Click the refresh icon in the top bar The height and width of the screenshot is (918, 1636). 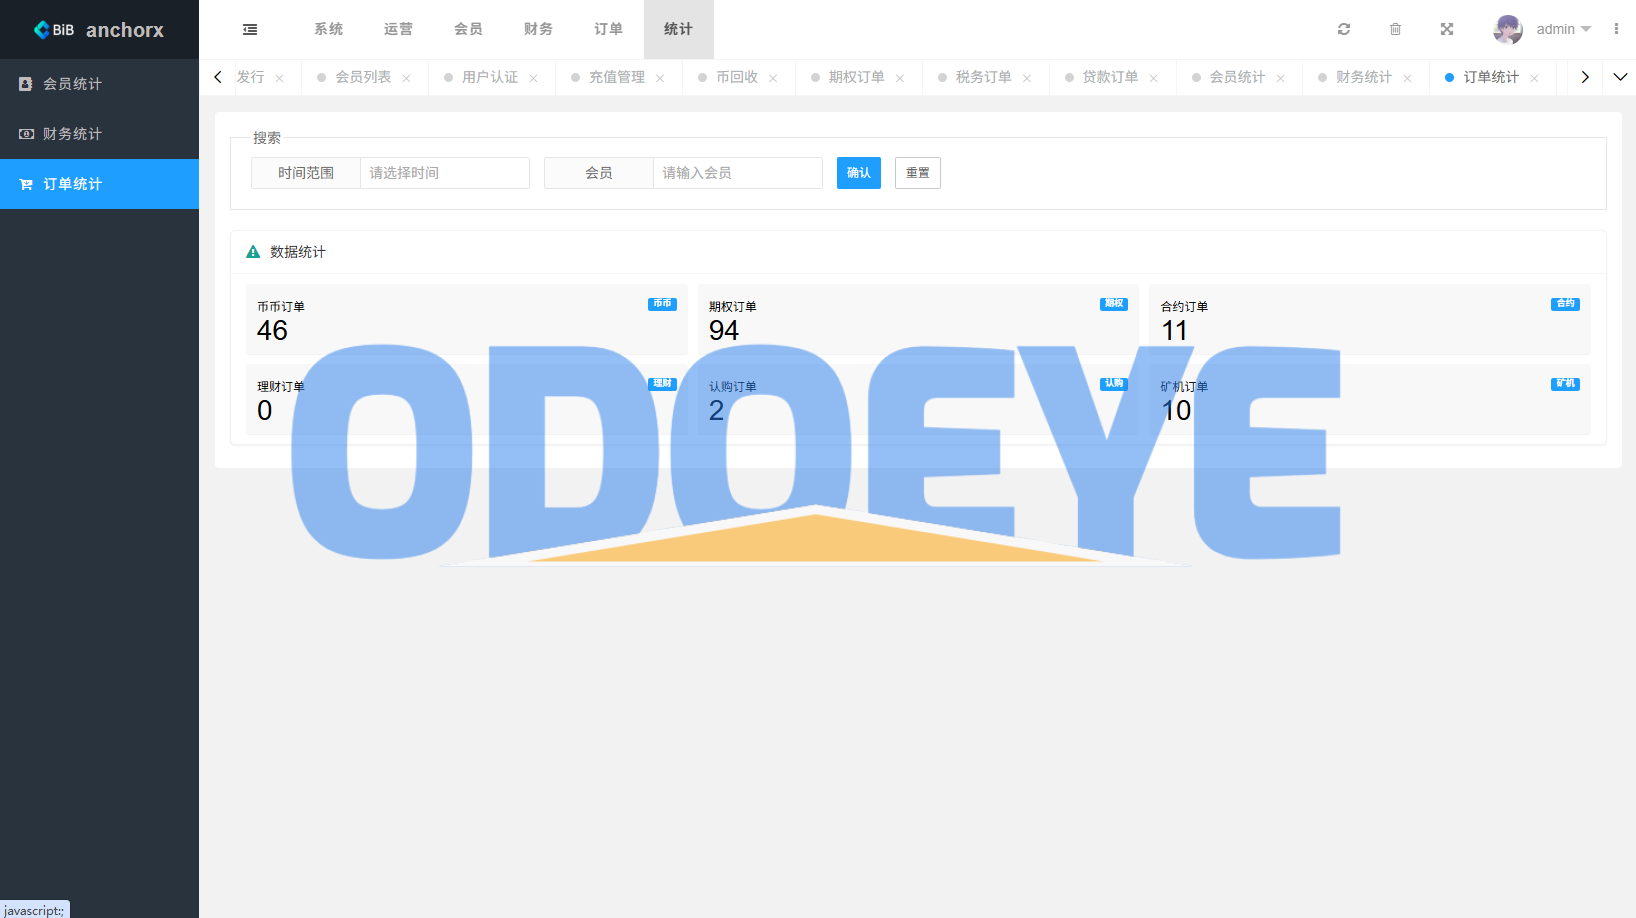click(1344, 30)
